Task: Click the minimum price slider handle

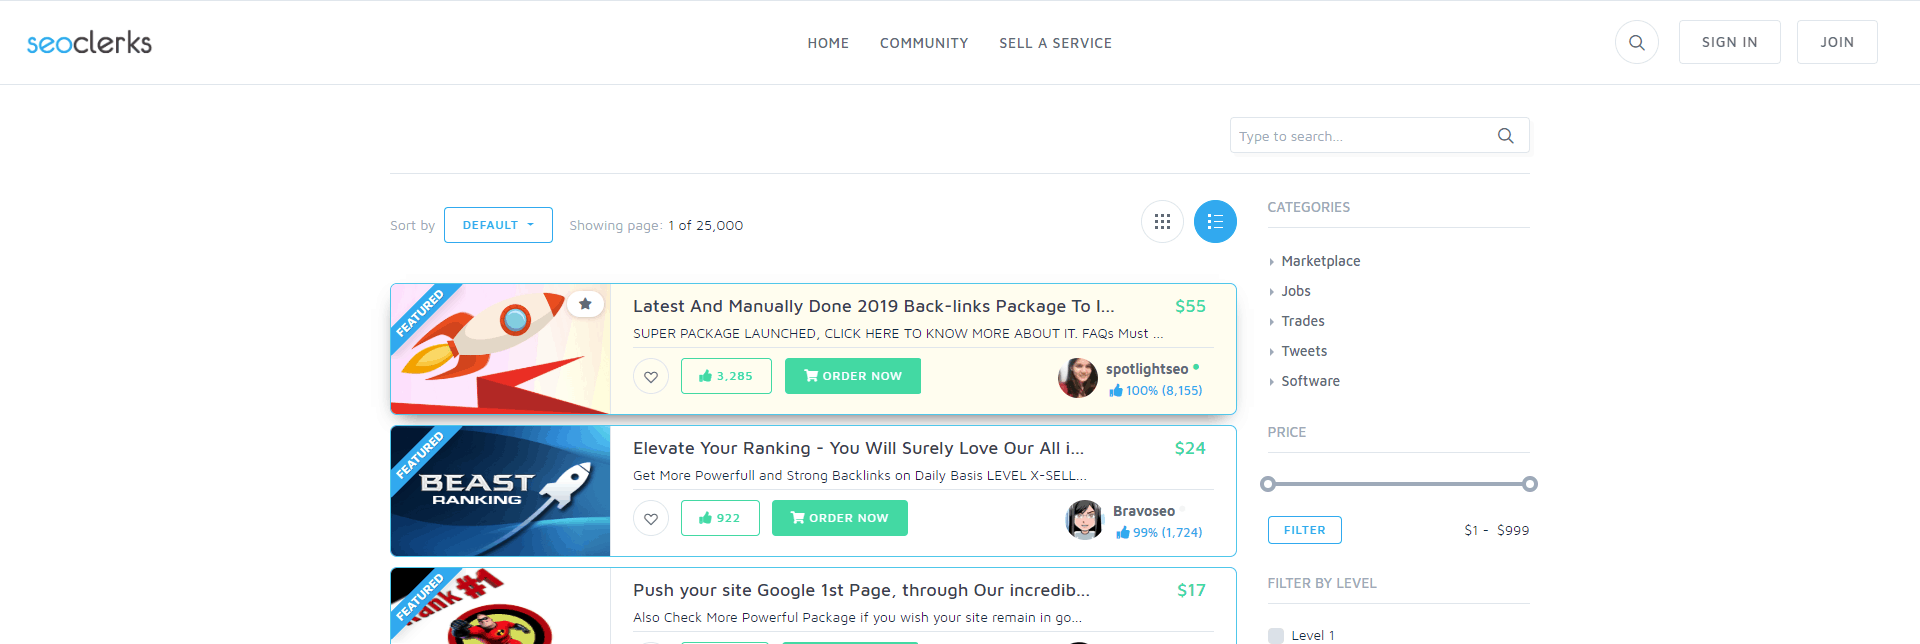Action: pyautogui.click(x=1268, y=484)
